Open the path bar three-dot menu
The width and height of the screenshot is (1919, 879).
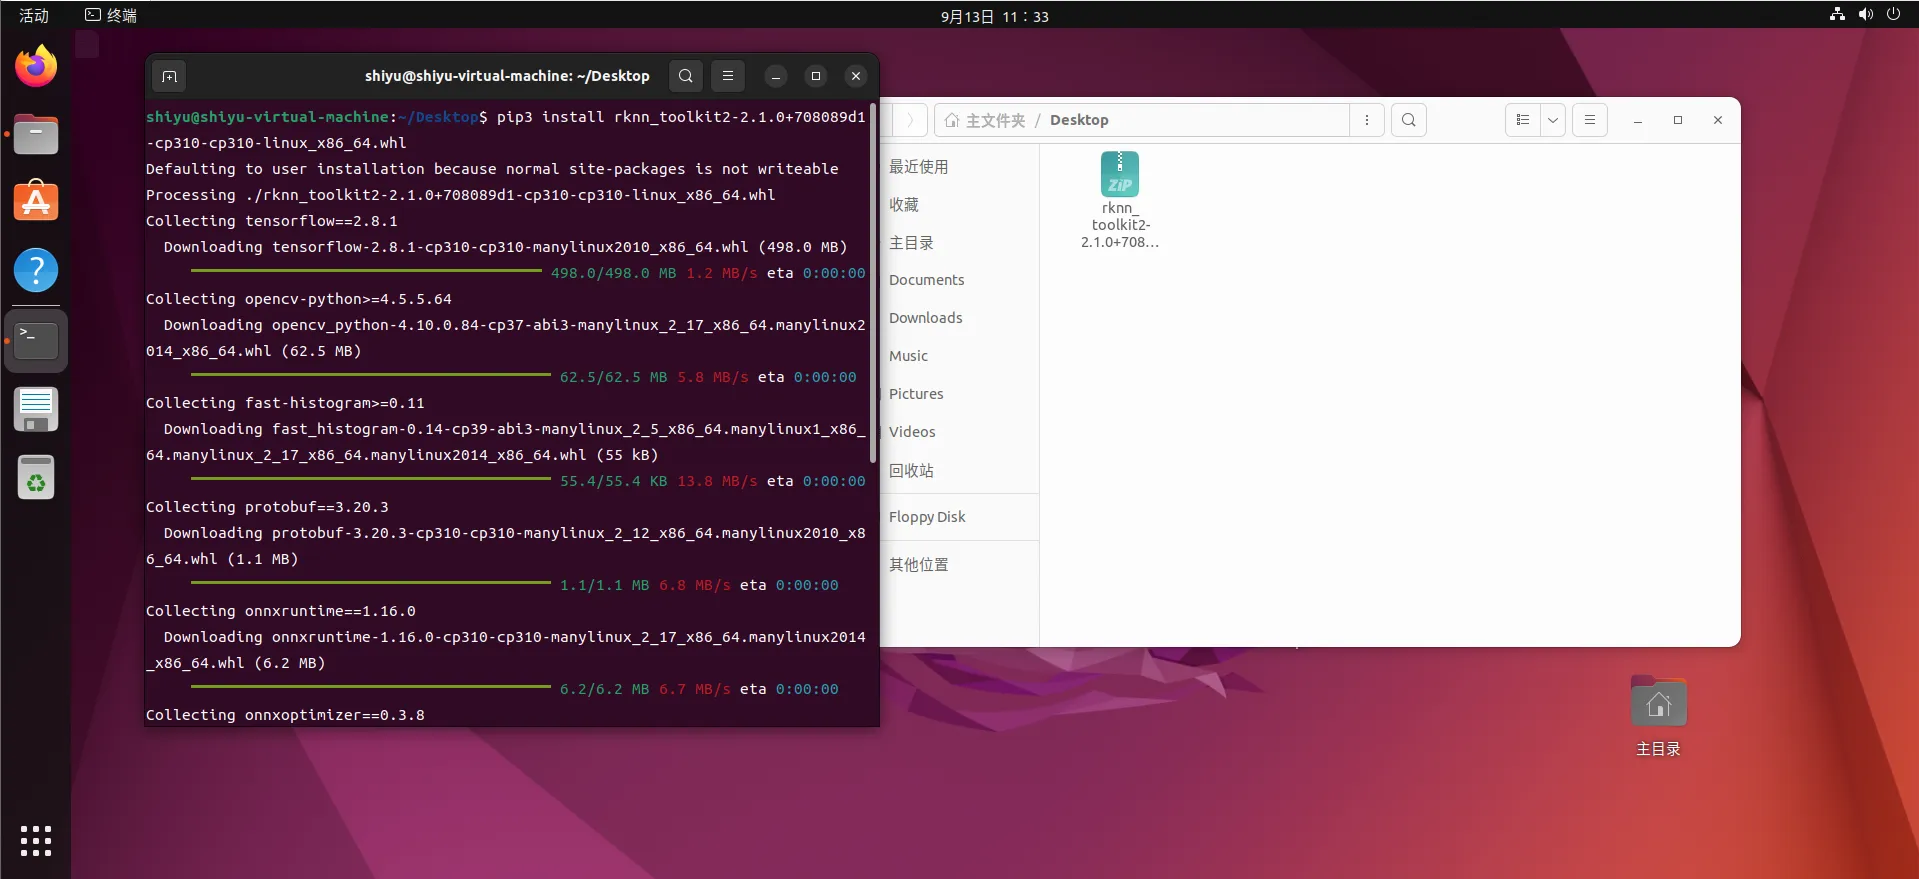(x=1366, y=120)
